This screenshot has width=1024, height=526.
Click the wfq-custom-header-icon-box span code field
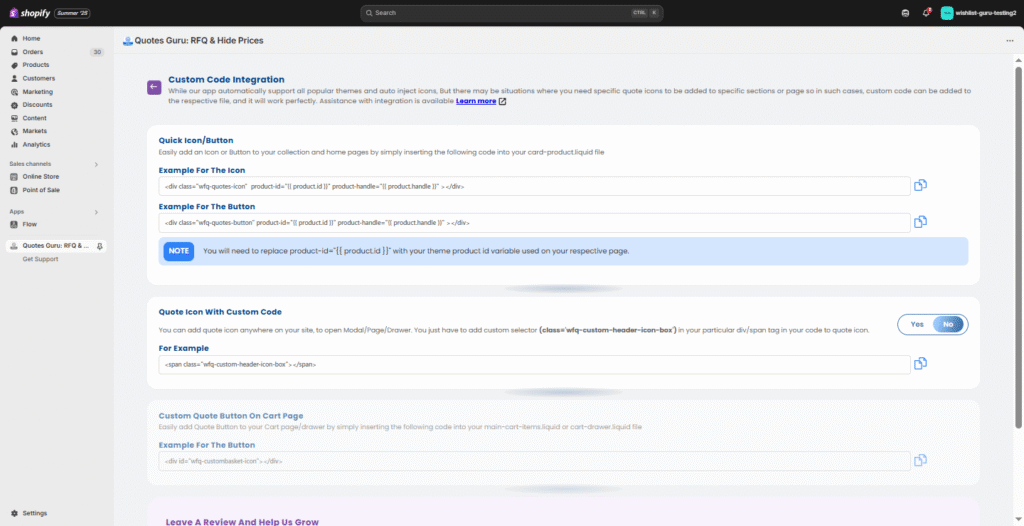(534, 365)
